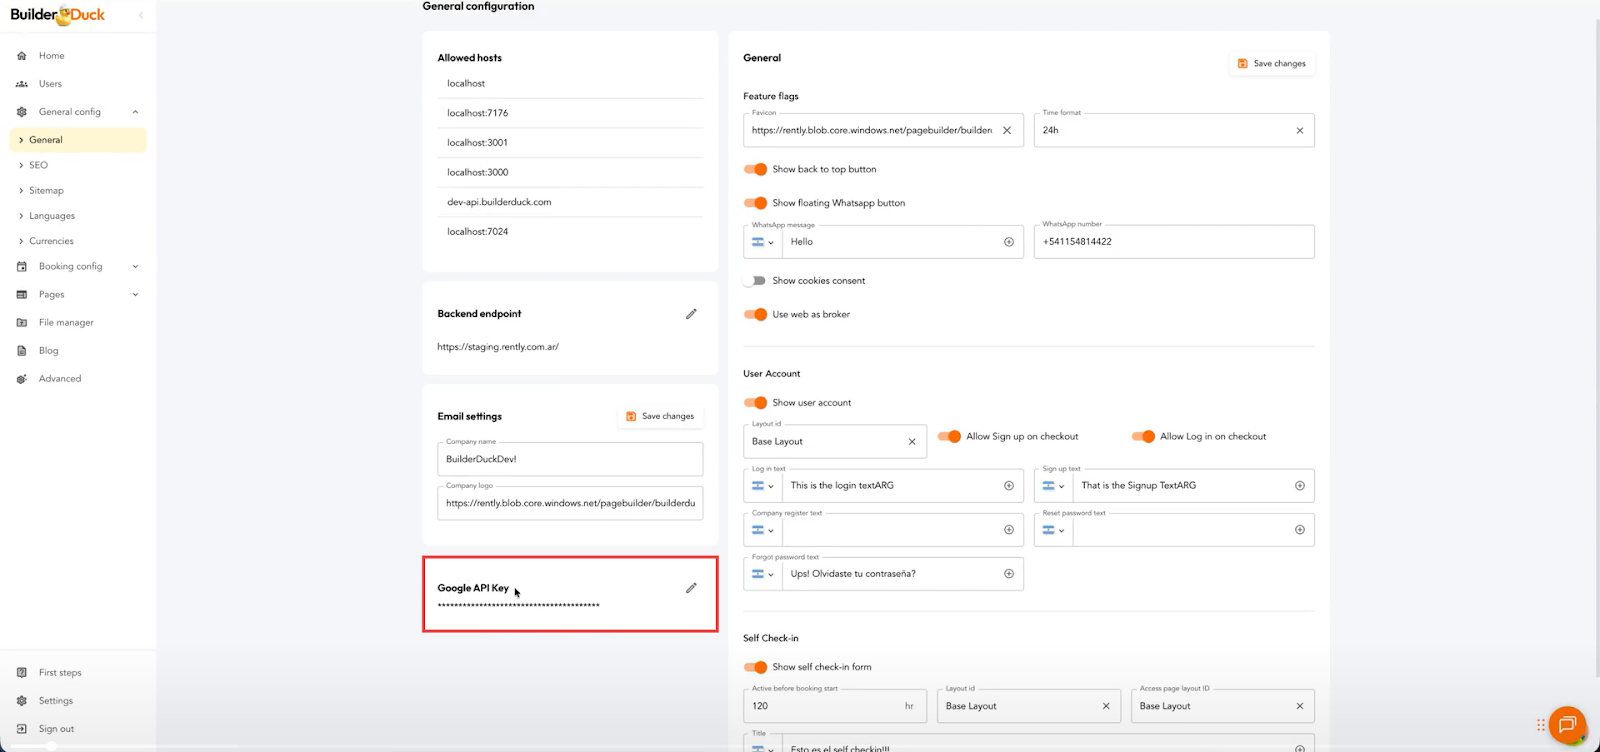The width and height of the screenshot is (1600, 752).
Task: Open the support chat bubble icon
Action: (1566, 725)
